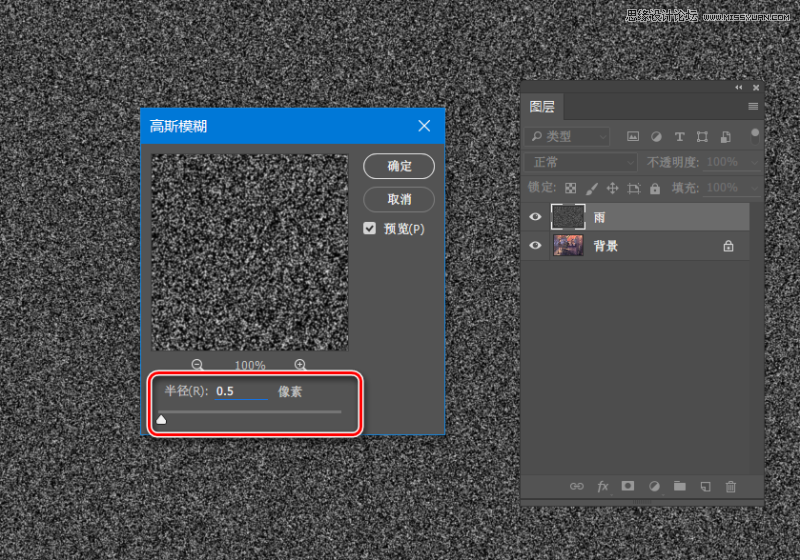Click the new group folder icon

coord(680,486)
